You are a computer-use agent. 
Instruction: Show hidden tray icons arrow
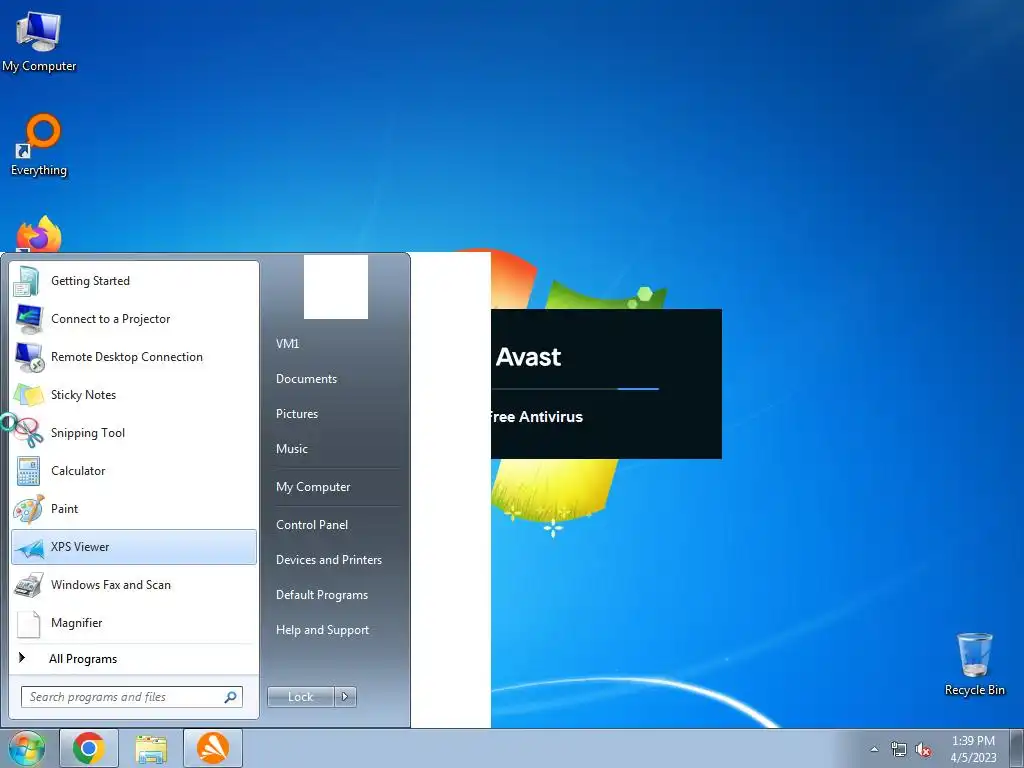pos(874,749)
